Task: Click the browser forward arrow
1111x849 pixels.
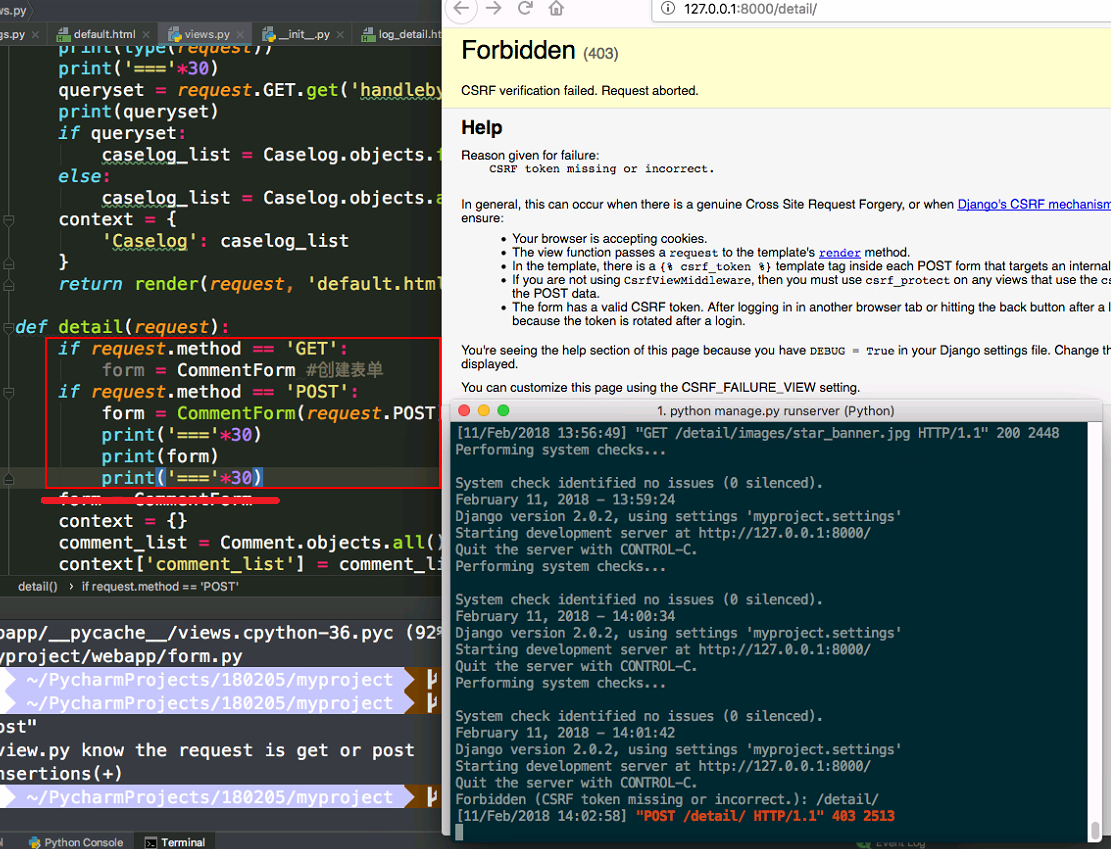Action: [x=494, y=8]
